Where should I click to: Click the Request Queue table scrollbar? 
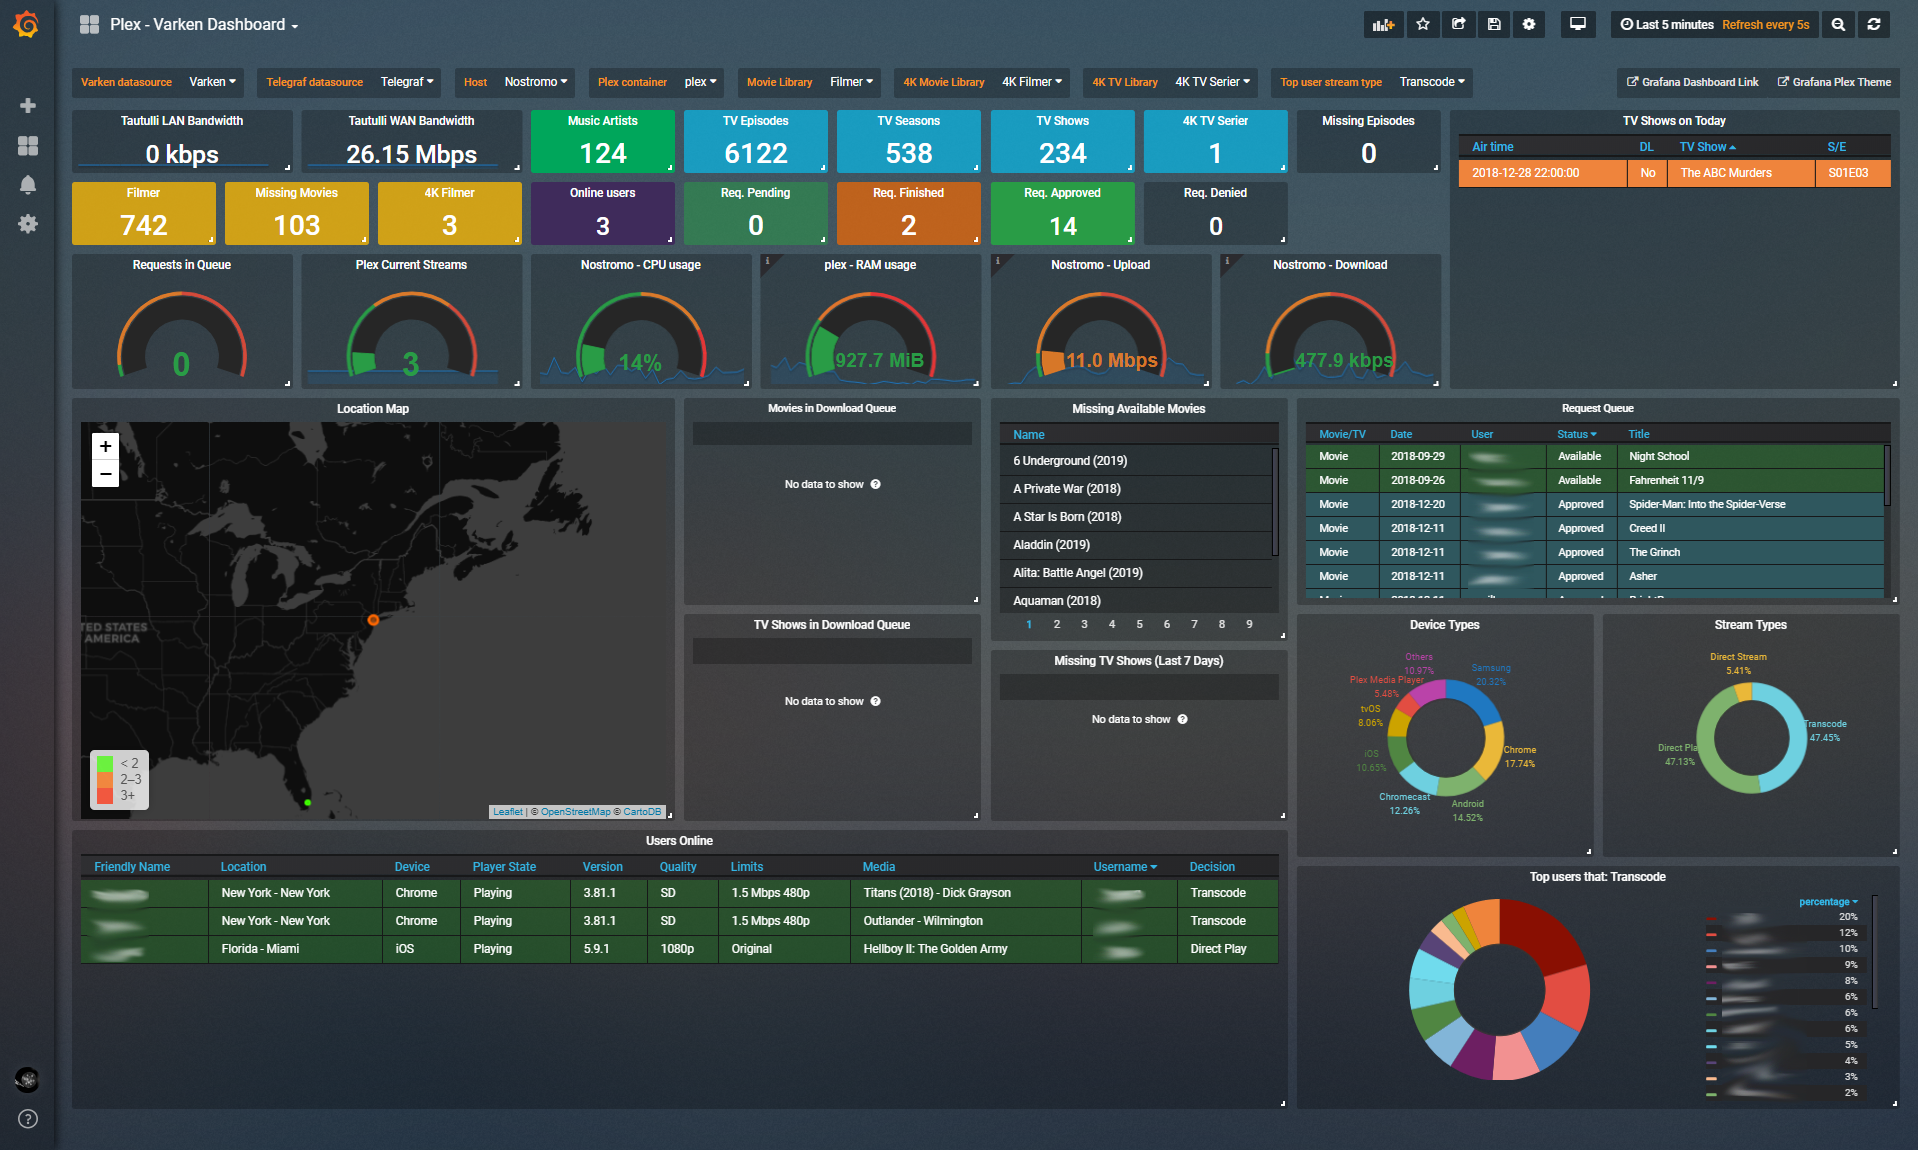click(x=1887, y=476)
